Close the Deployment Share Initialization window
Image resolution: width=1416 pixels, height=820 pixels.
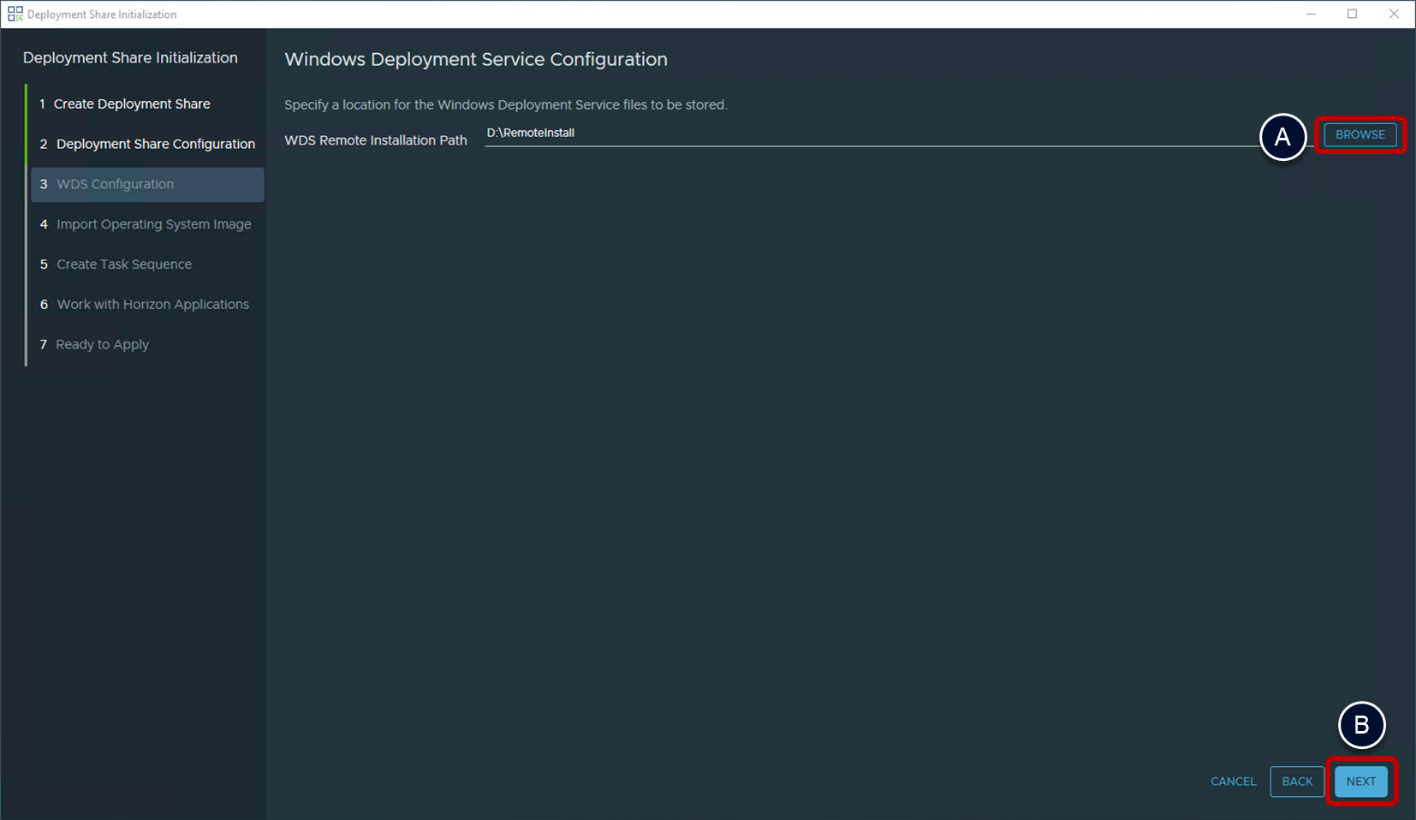click(x=1394, y=14)
